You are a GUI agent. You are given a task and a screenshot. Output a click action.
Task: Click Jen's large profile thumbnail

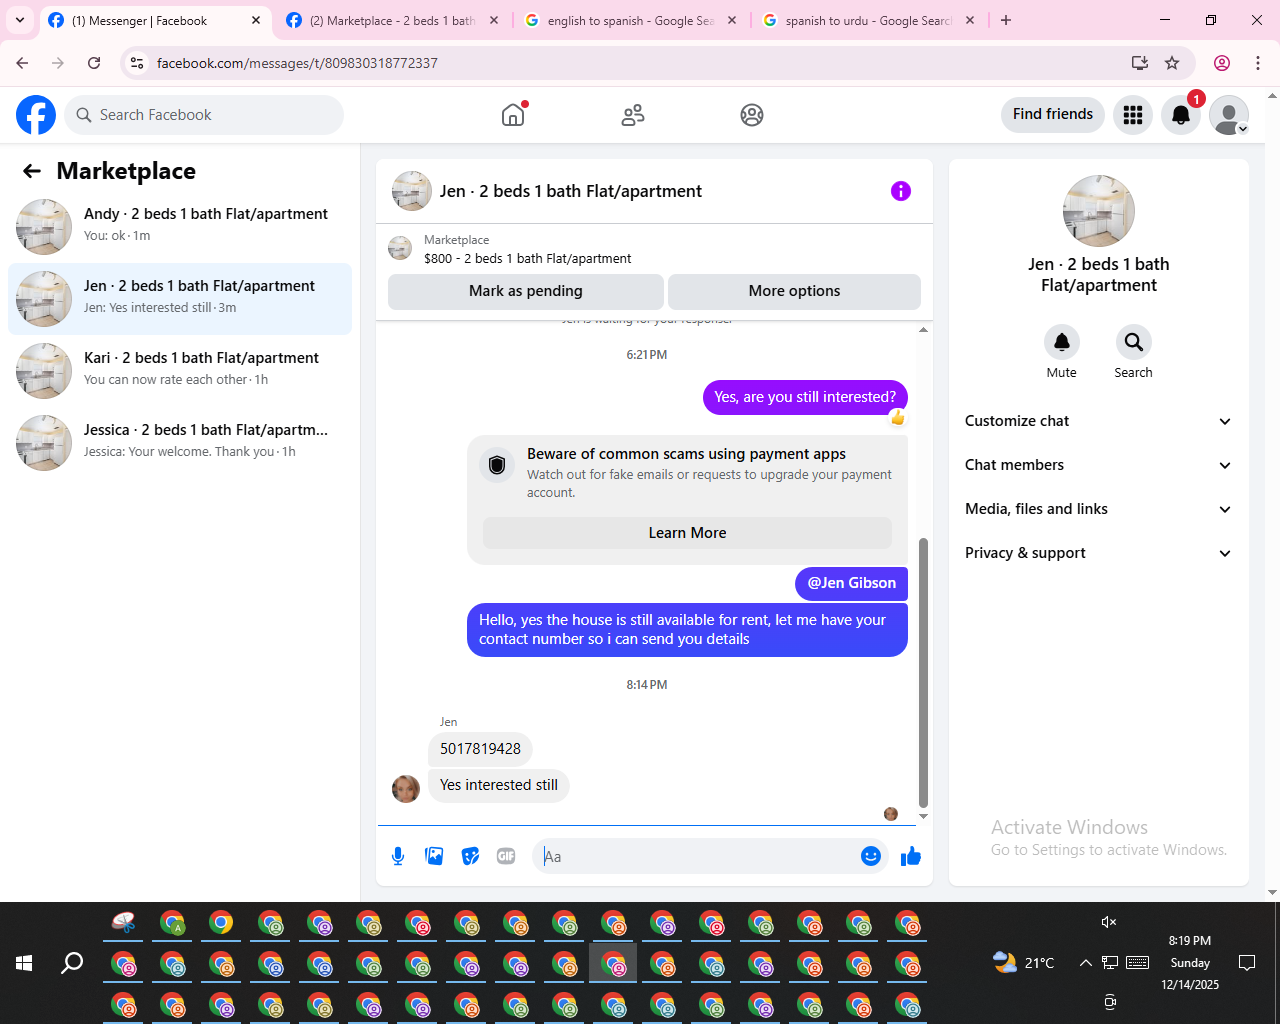click(1099, 211)
